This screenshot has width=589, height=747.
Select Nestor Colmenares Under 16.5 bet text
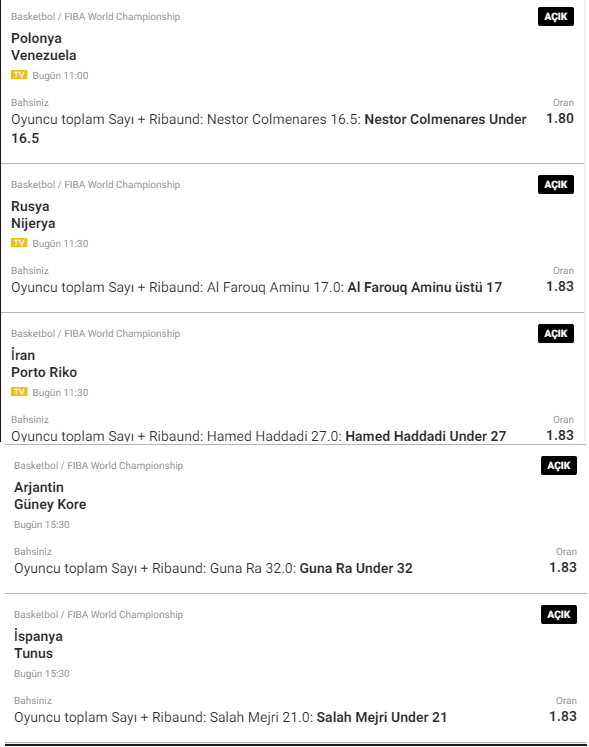269,129
